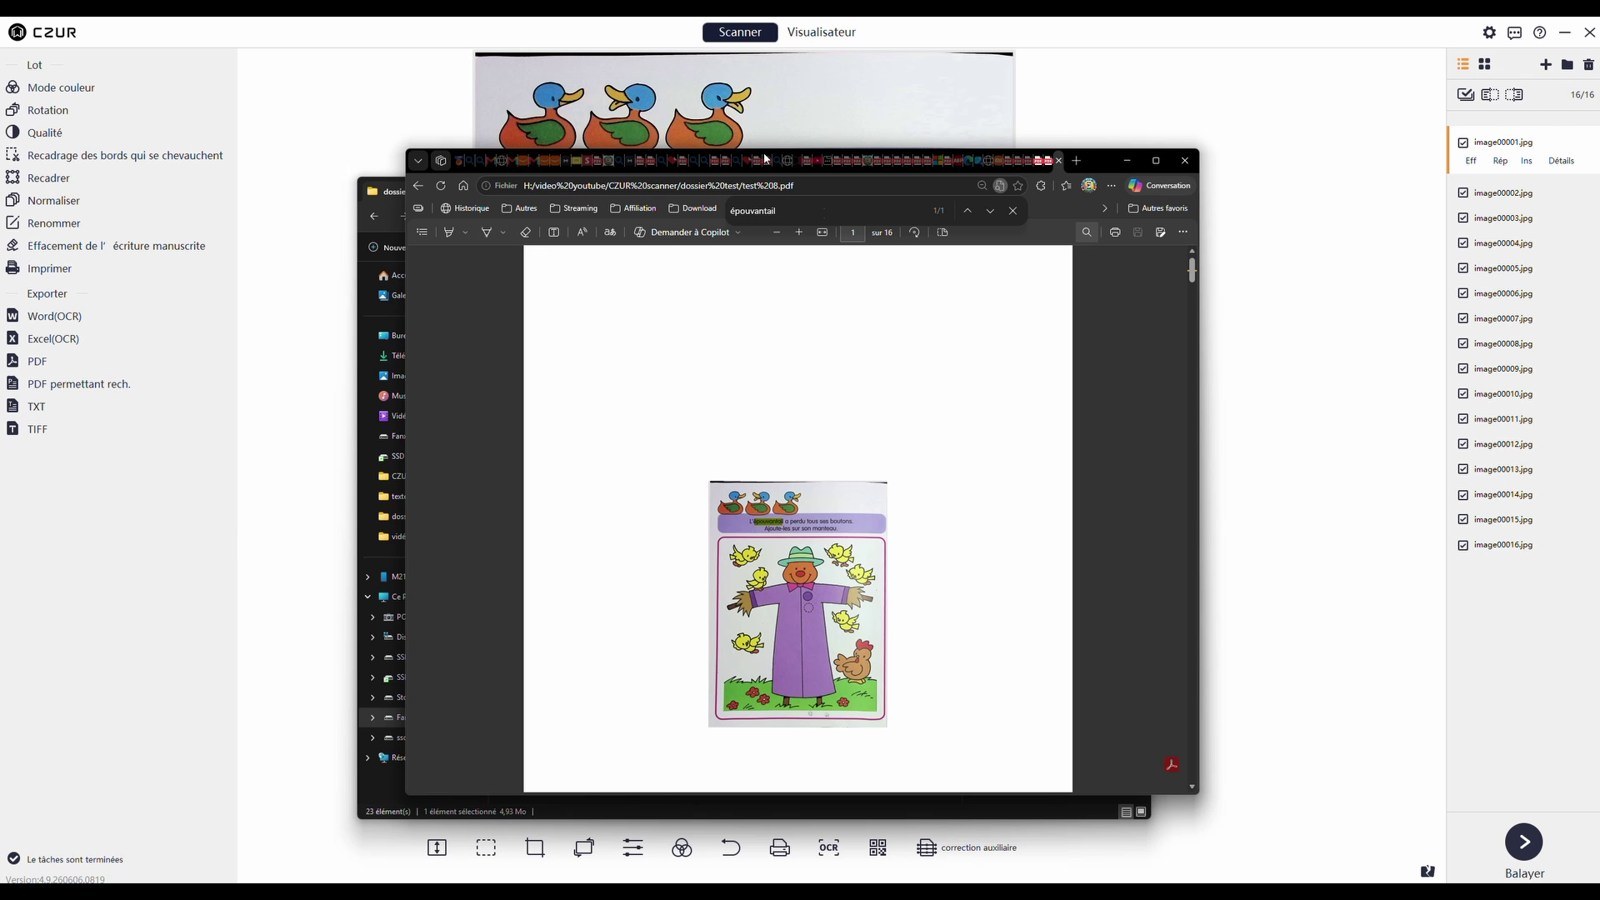Viewport: 1600px width, 900px height.
Task: Click the undo arrow in the bottom toolbar
Action: pyautogui.click(x=731, y=848)
